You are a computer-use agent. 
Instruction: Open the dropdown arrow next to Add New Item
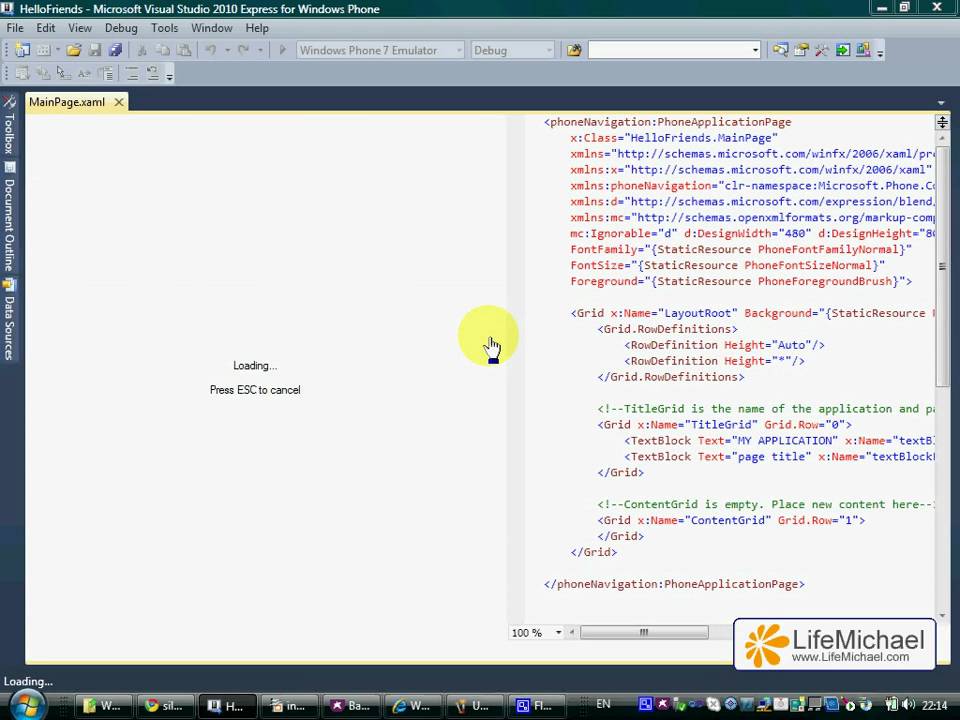pos(58,50)
